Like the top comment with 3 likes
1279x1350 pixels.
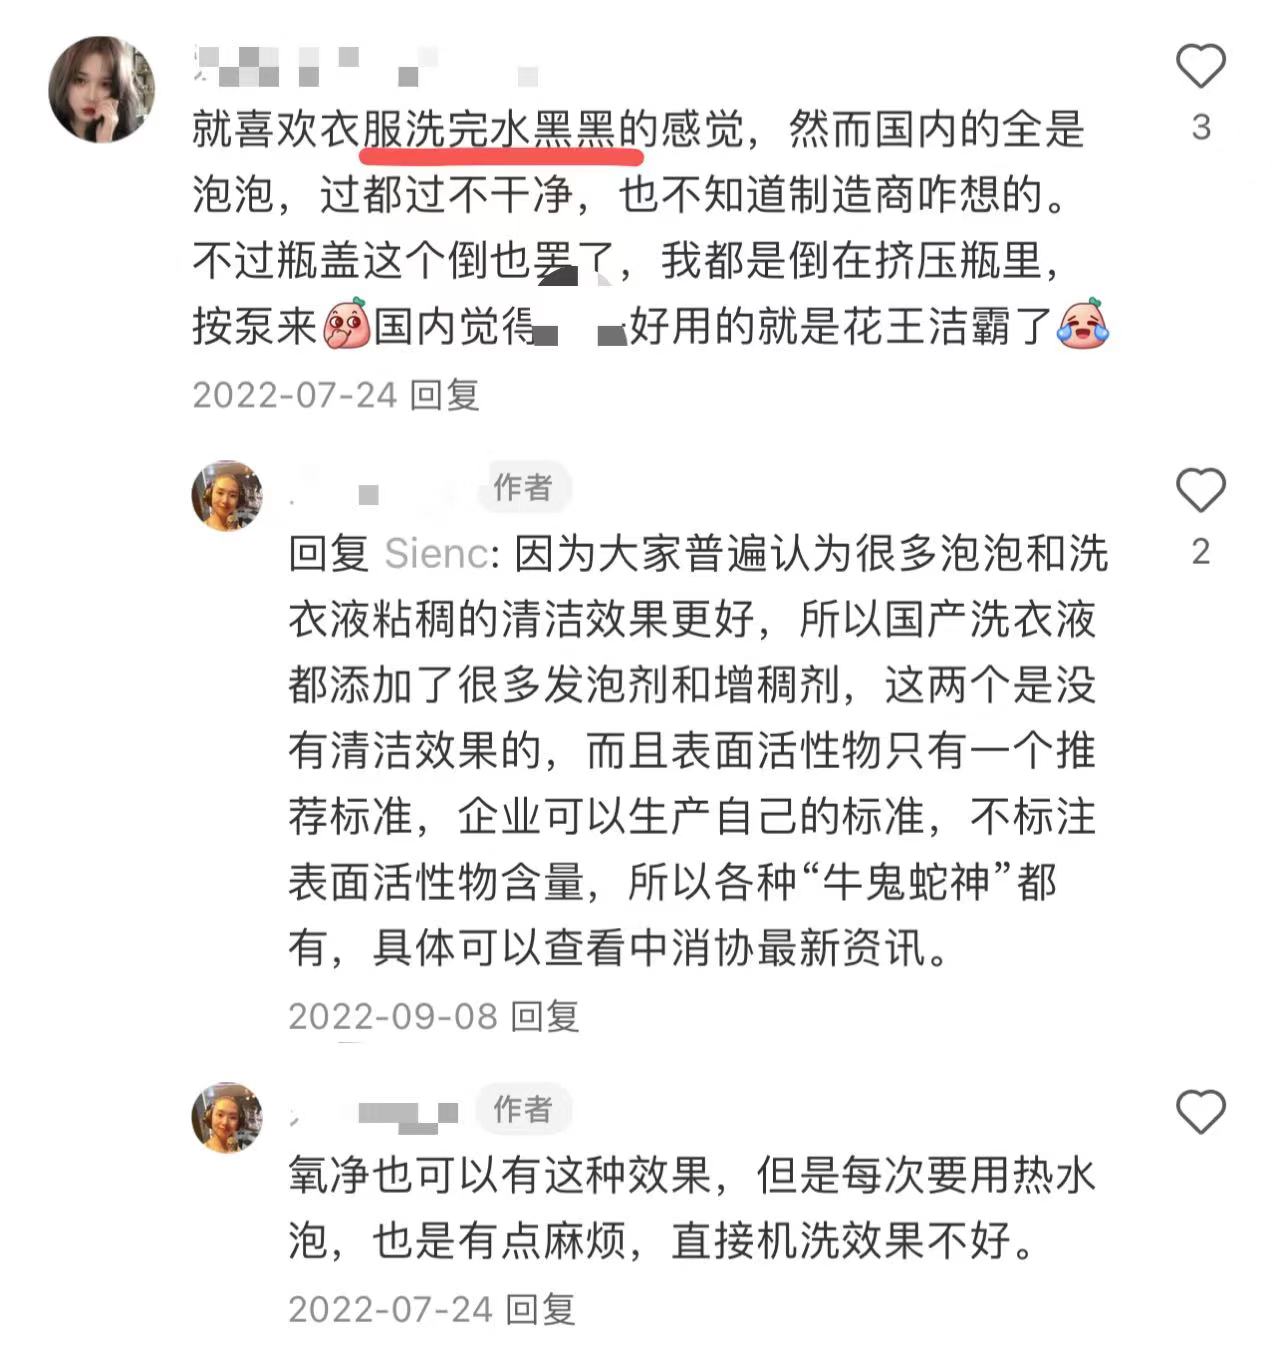[1200, 66]
